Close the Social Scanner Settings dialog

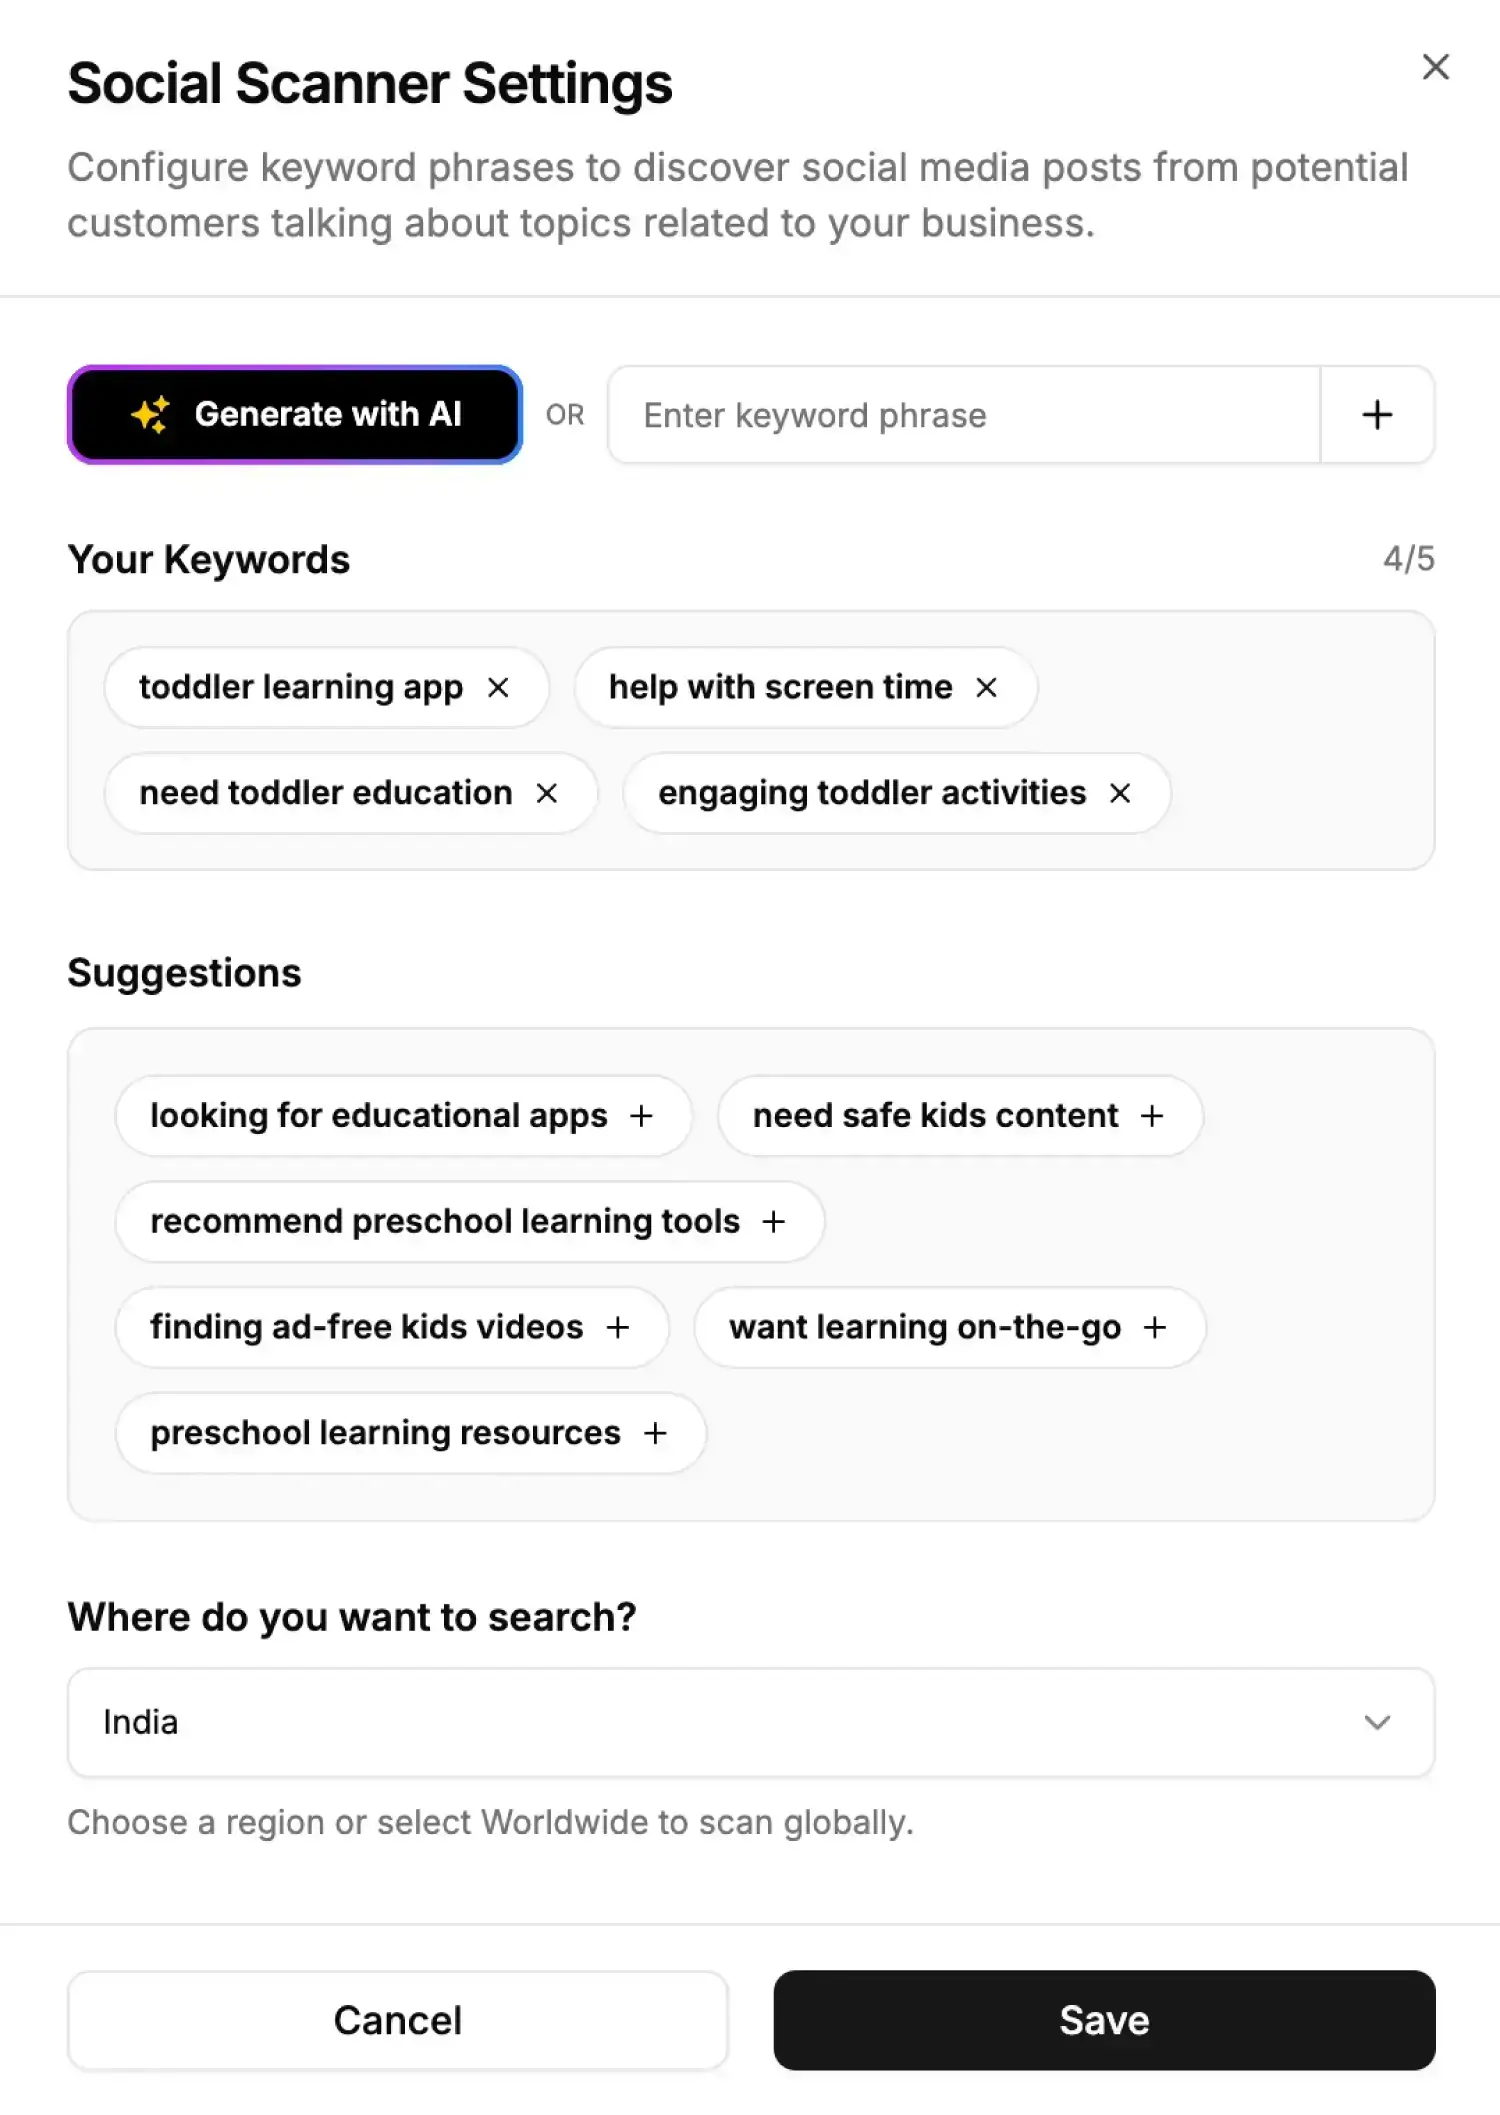tap(1435, 67)
